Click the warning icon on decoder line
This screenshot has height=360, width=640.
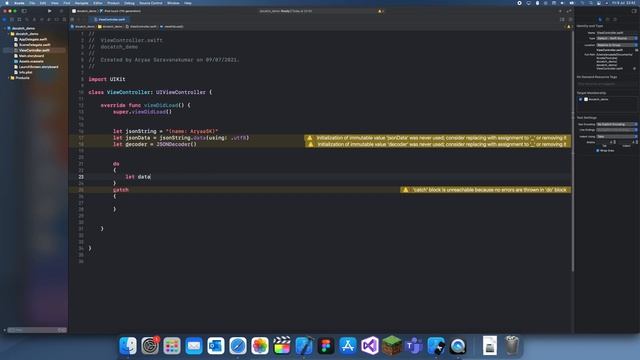point(310,144)
